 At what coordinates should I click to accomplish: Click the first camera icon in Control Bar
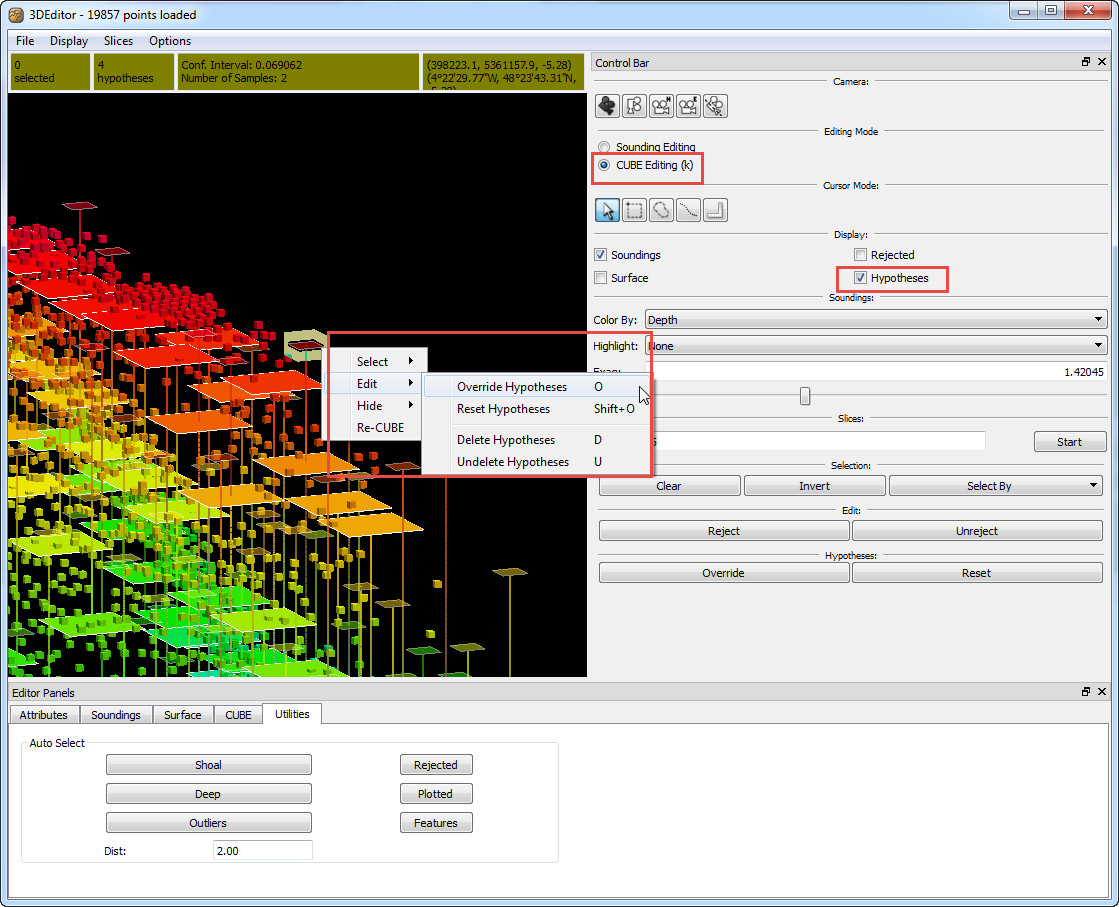pyautogui.click(x=607, y=106)
